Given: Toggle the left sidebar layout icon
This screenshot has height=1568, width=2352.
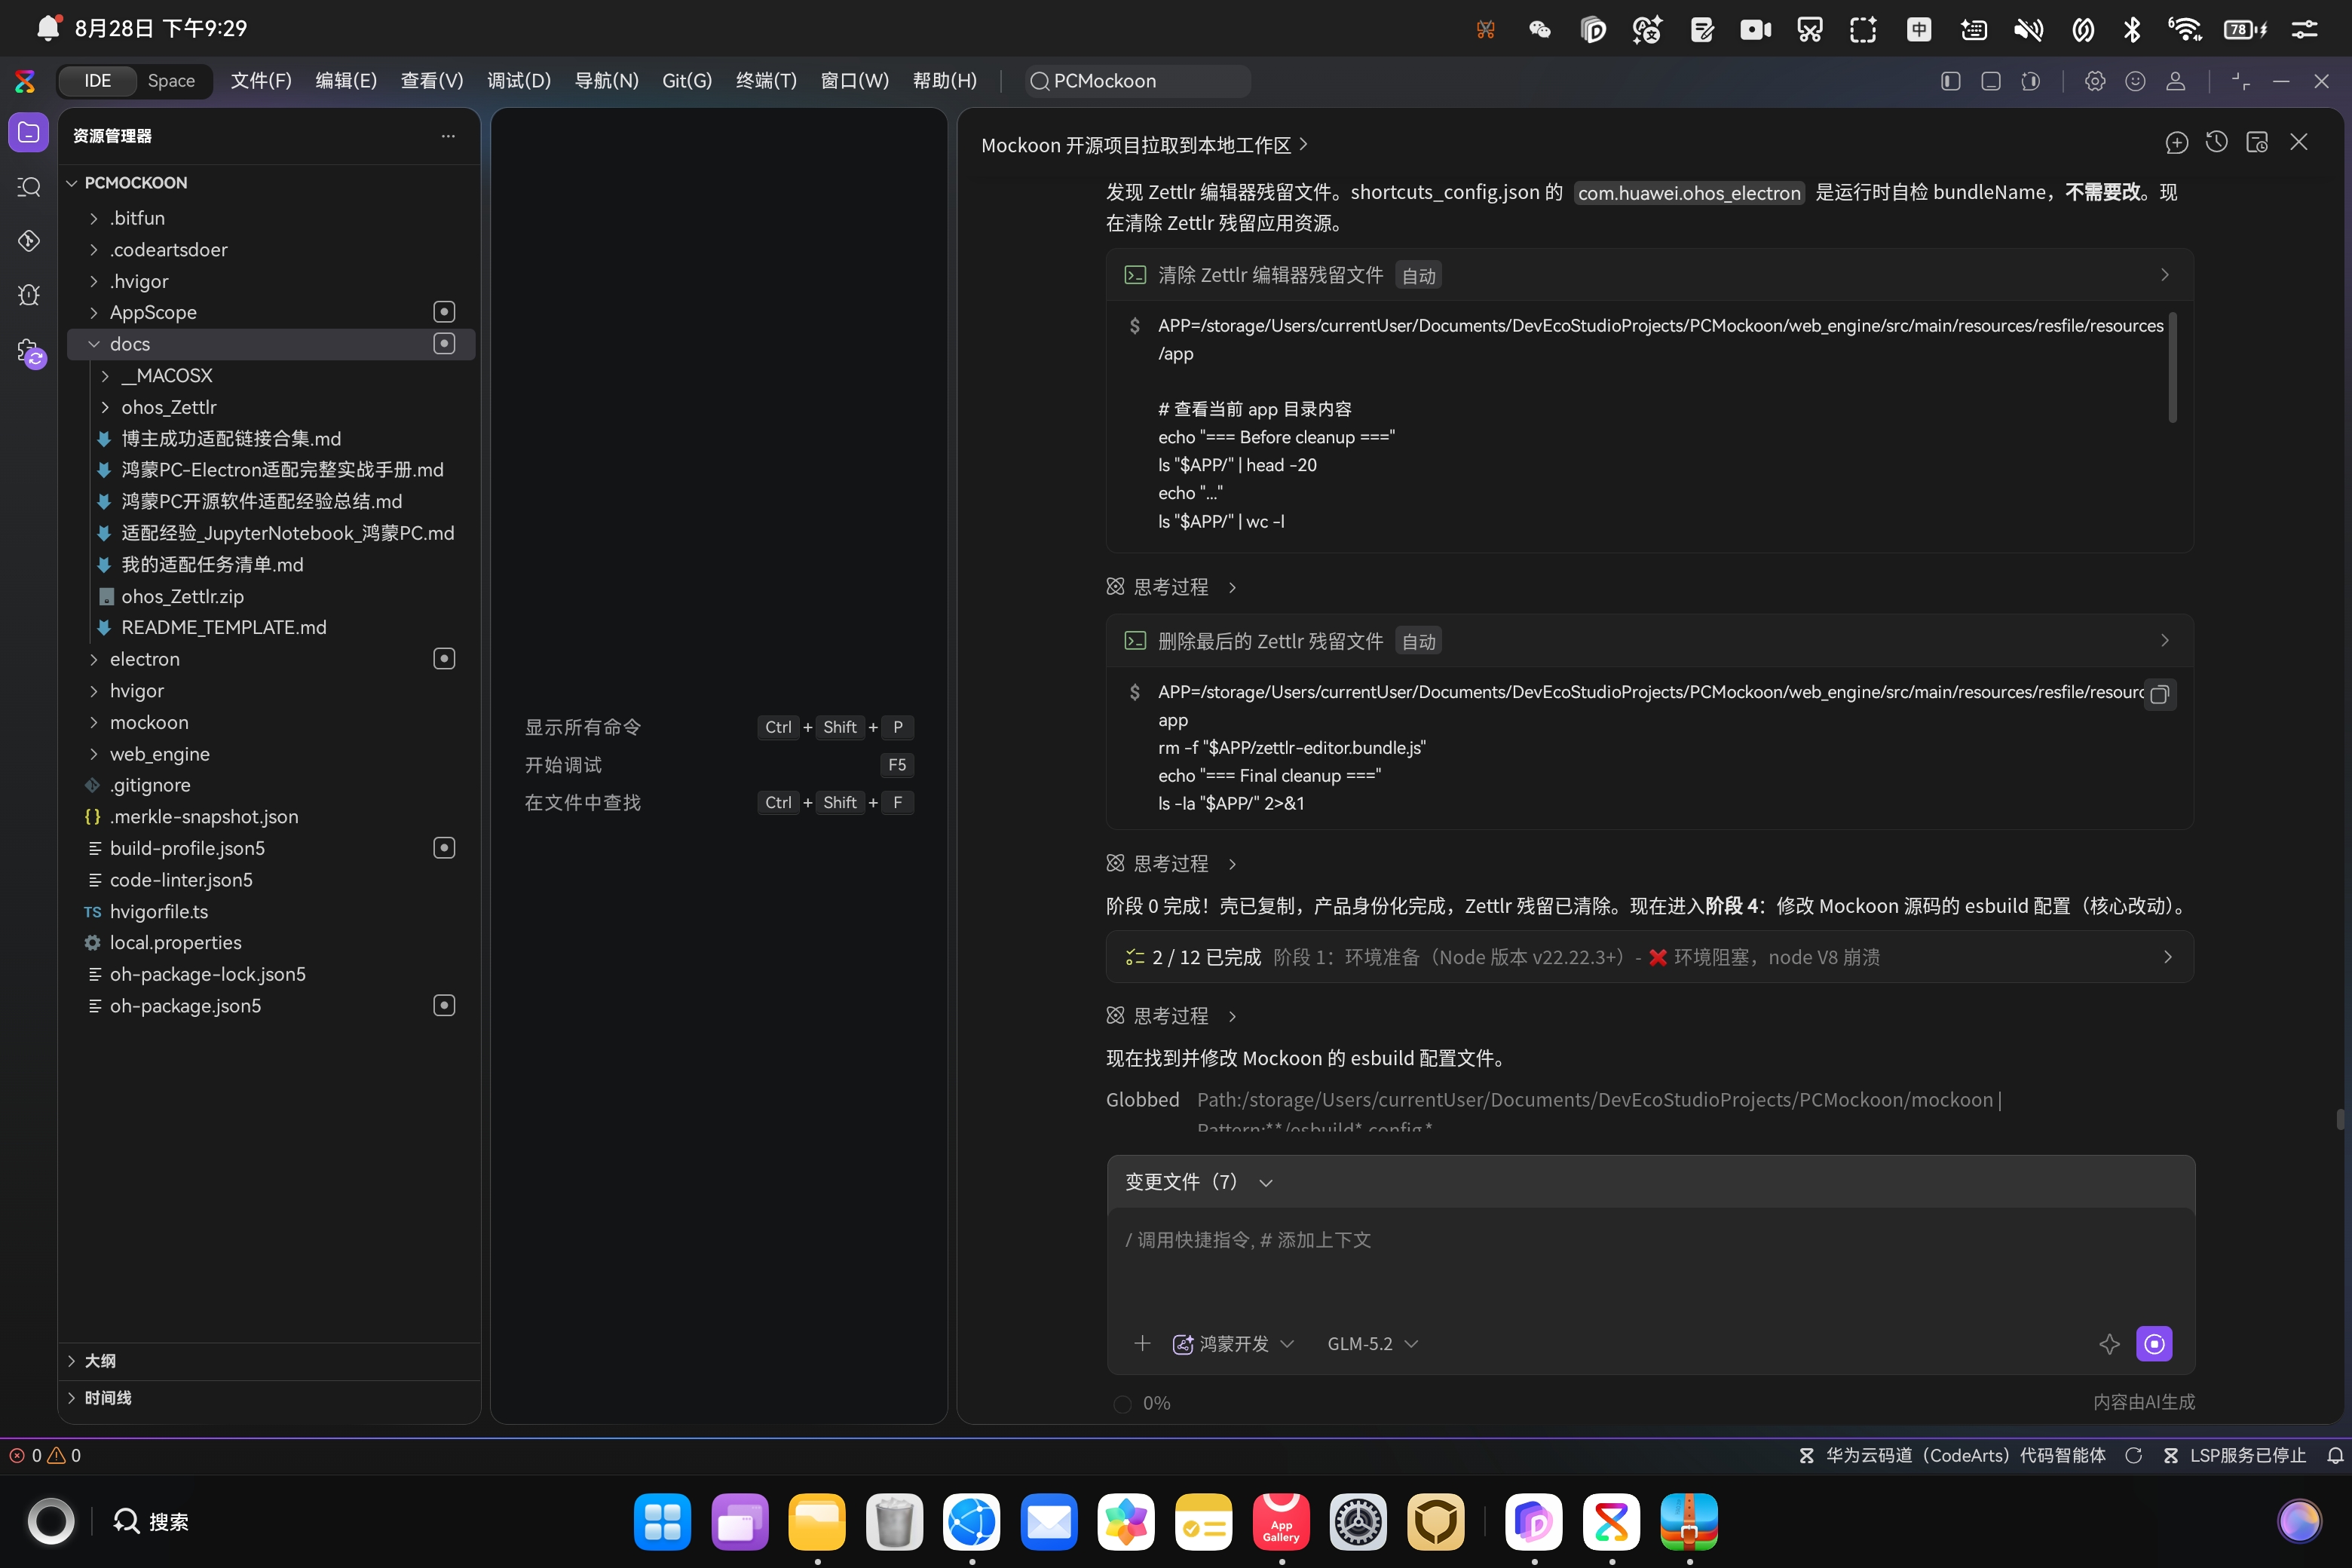Looking at the screenshot, I should [1950, 81].
